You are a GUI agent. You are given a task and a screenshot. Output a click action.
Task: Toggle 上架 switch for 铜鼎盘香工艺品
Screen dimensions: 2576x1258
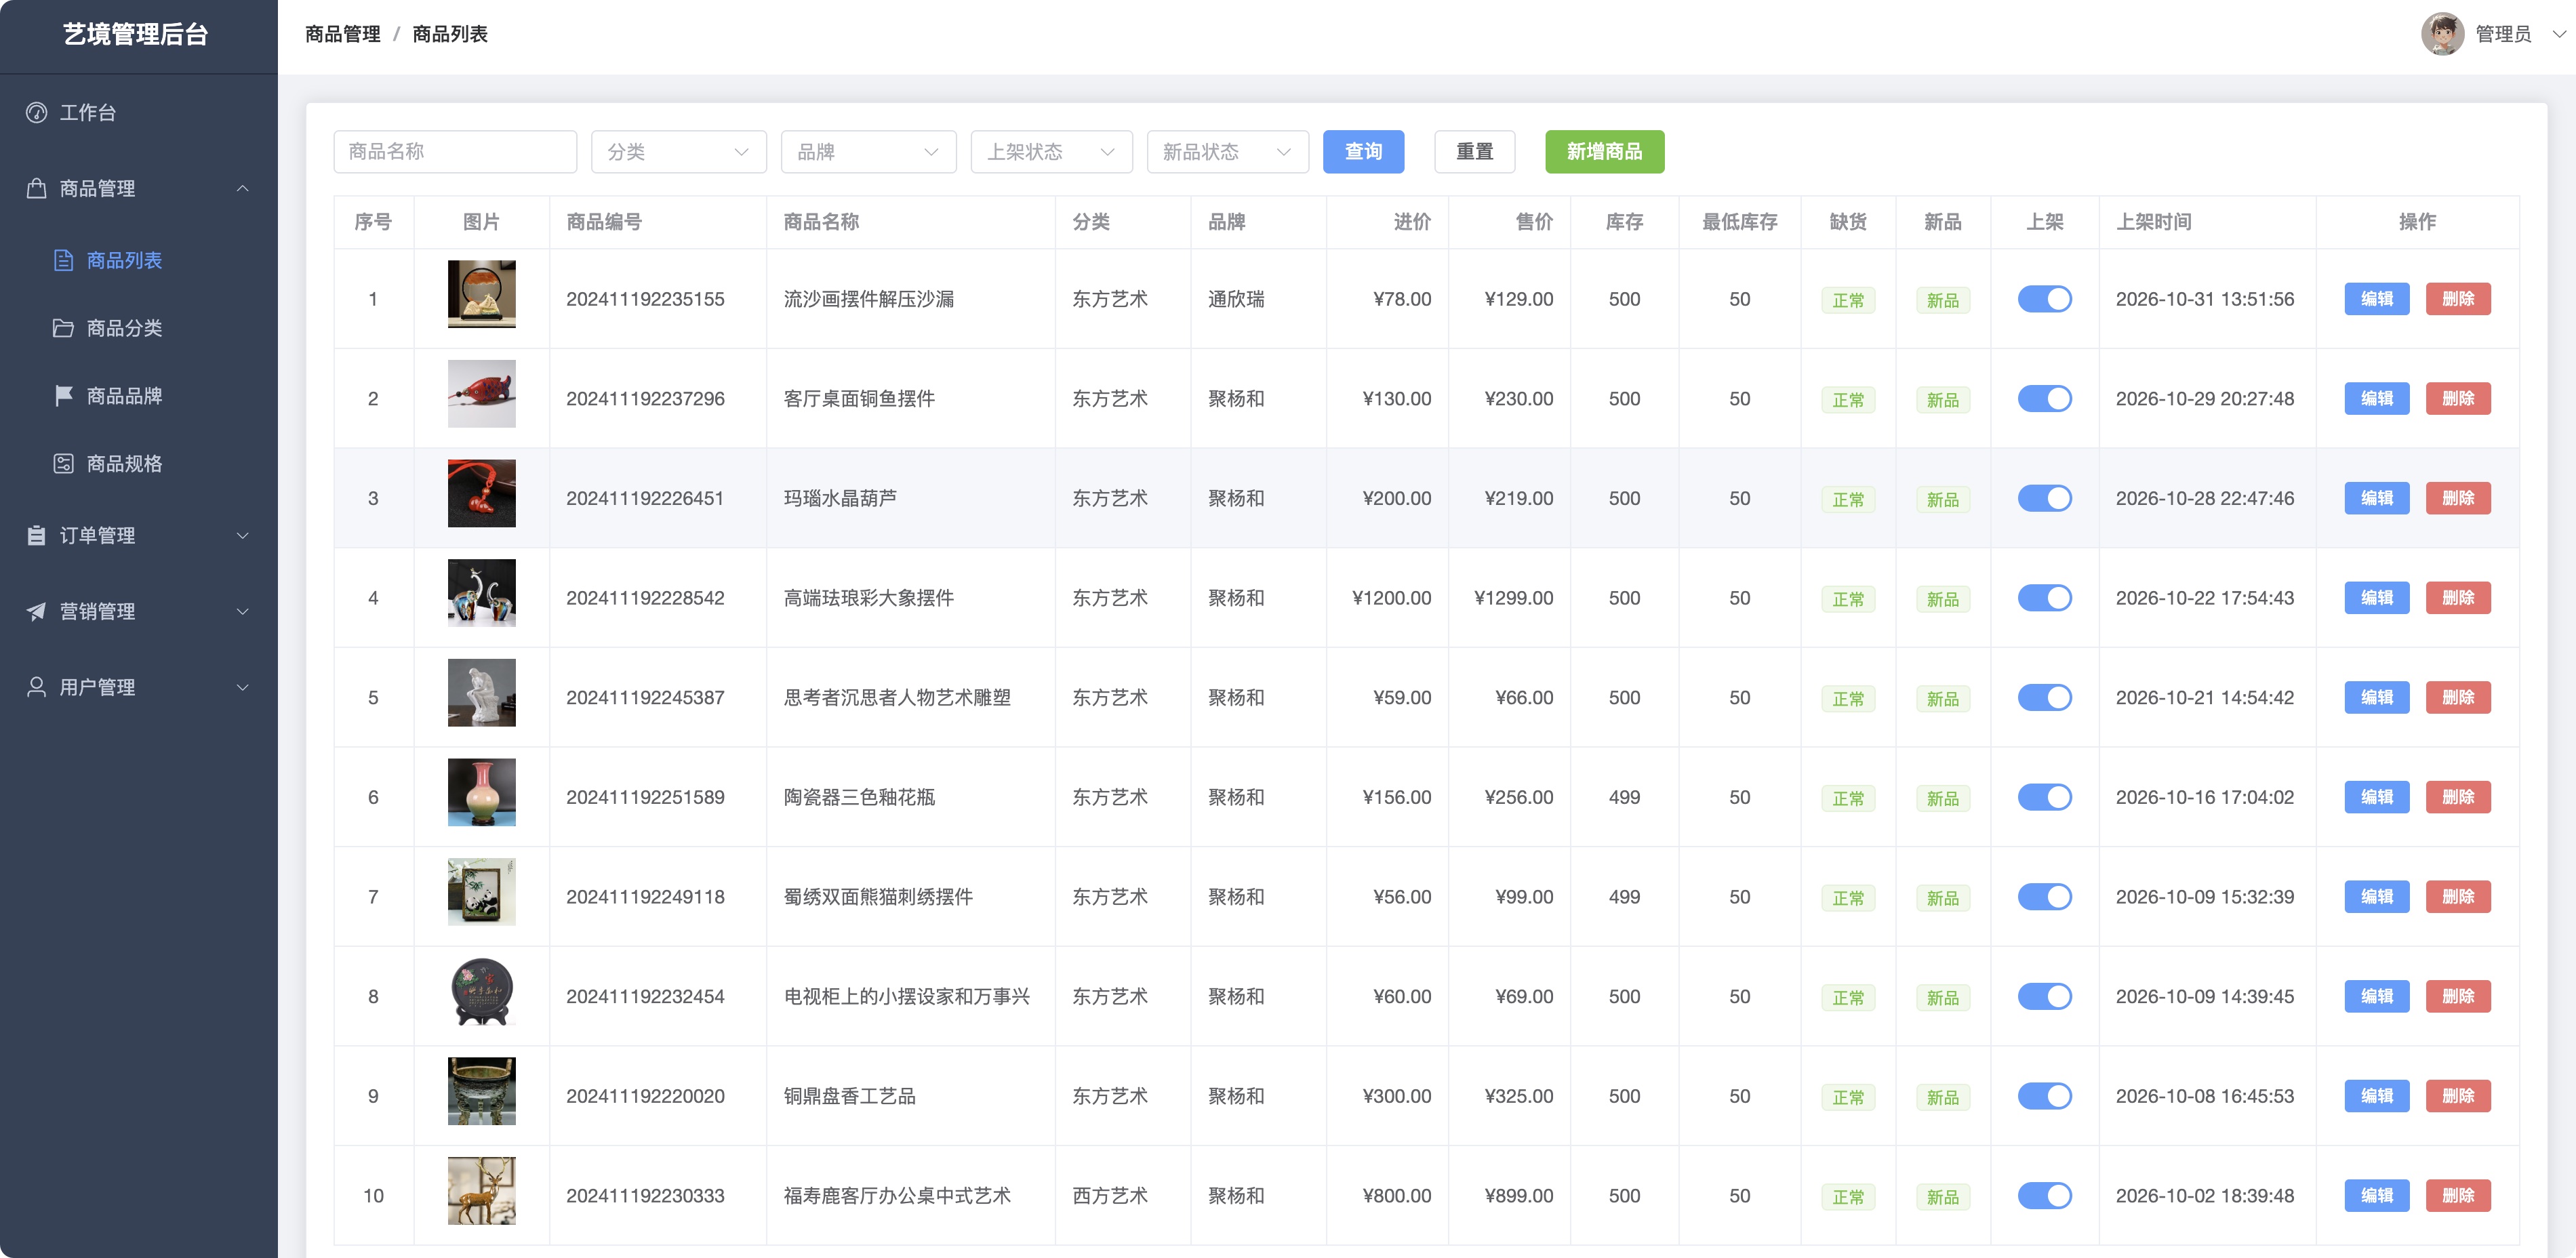2044,1096
